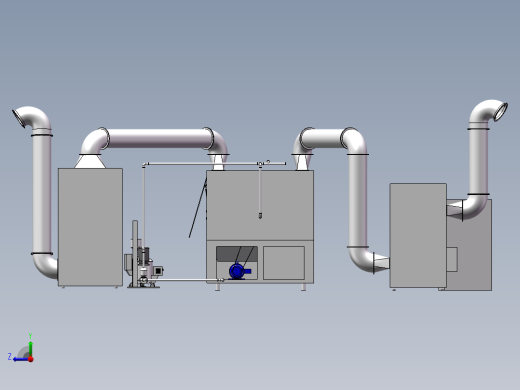
Task: Select the vertical duct feeding the right cabinet
Action: click(x=358, y=201)
